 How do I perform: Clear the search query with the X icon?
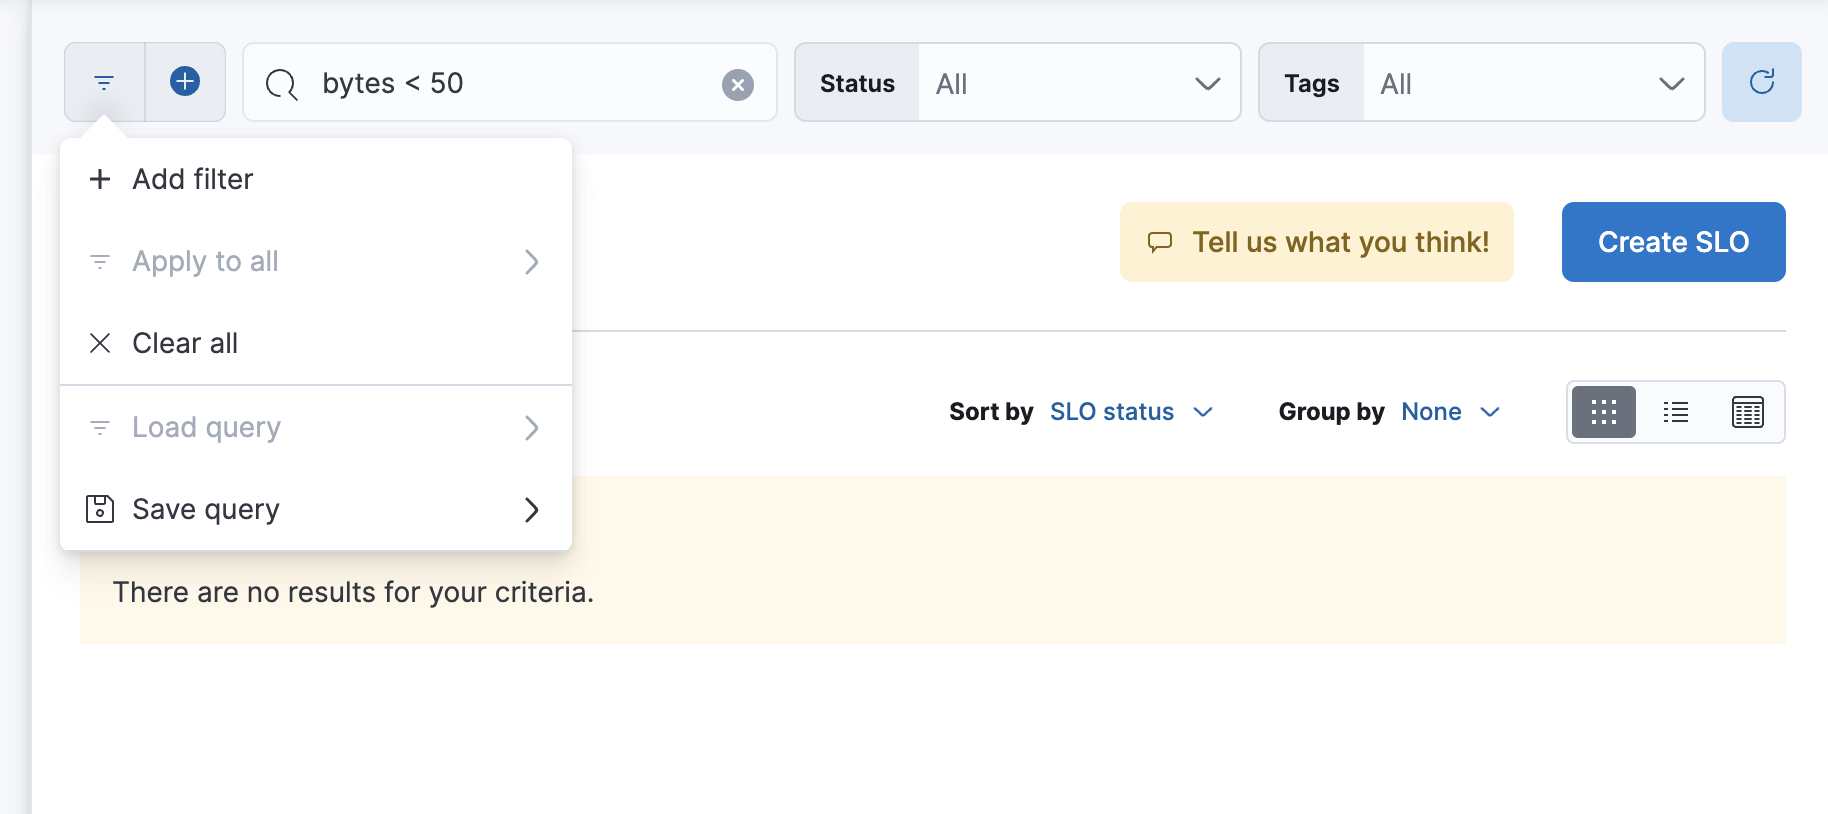(738, 85)
